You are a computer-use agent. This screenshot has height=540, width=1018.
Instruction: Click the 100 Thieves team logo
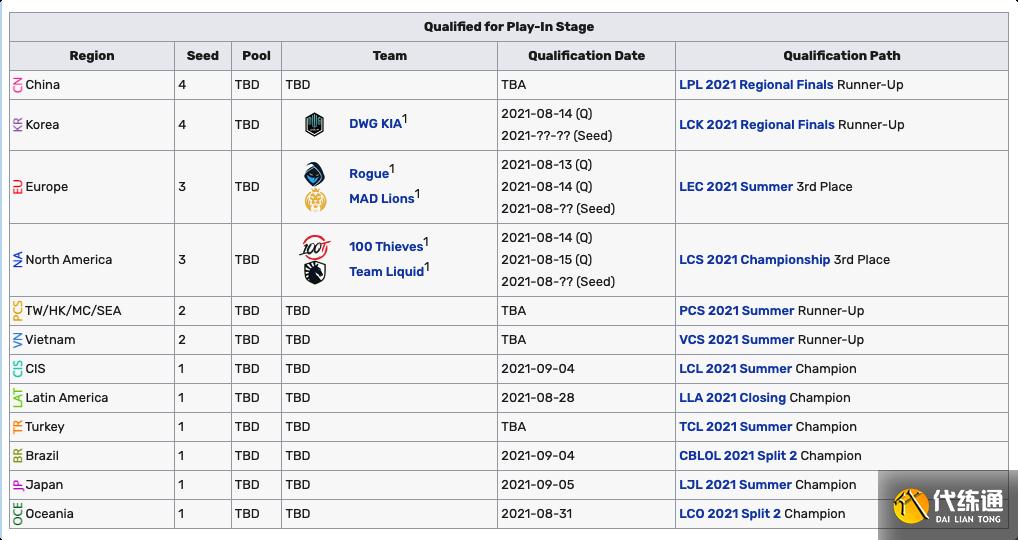314,246
